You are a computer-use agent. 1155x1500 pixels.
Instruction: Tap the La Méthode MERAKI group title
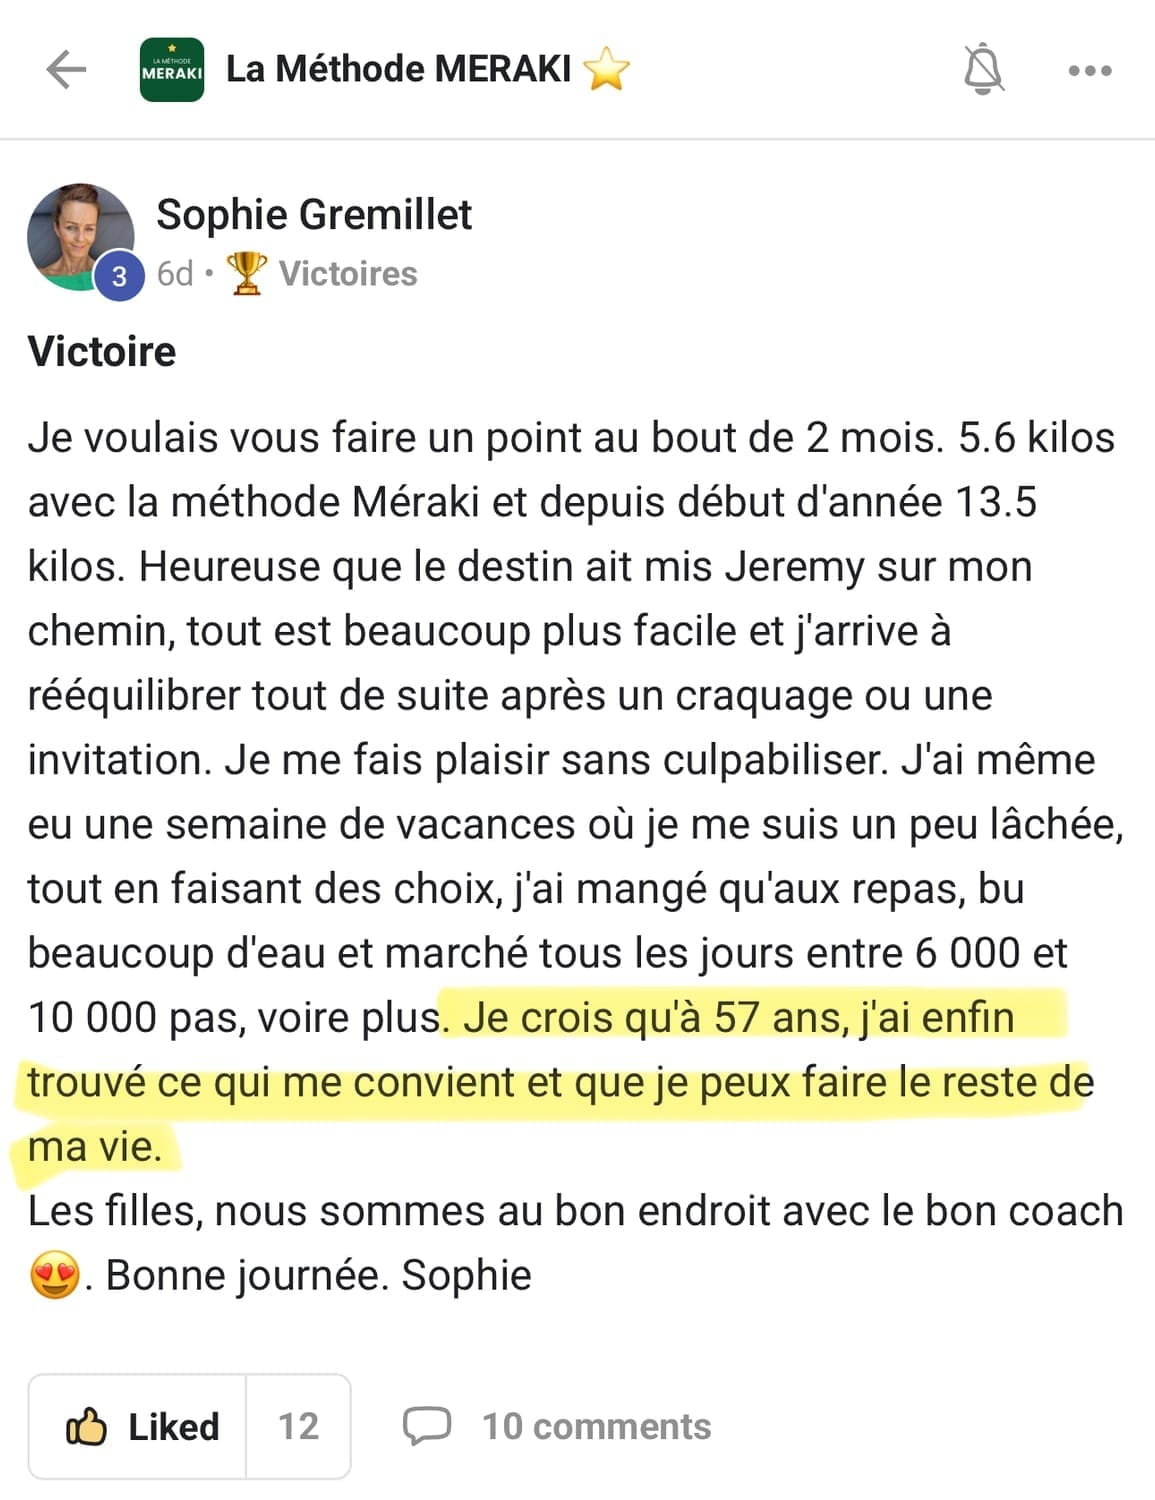pyautogui.click(x=398, y=69)
